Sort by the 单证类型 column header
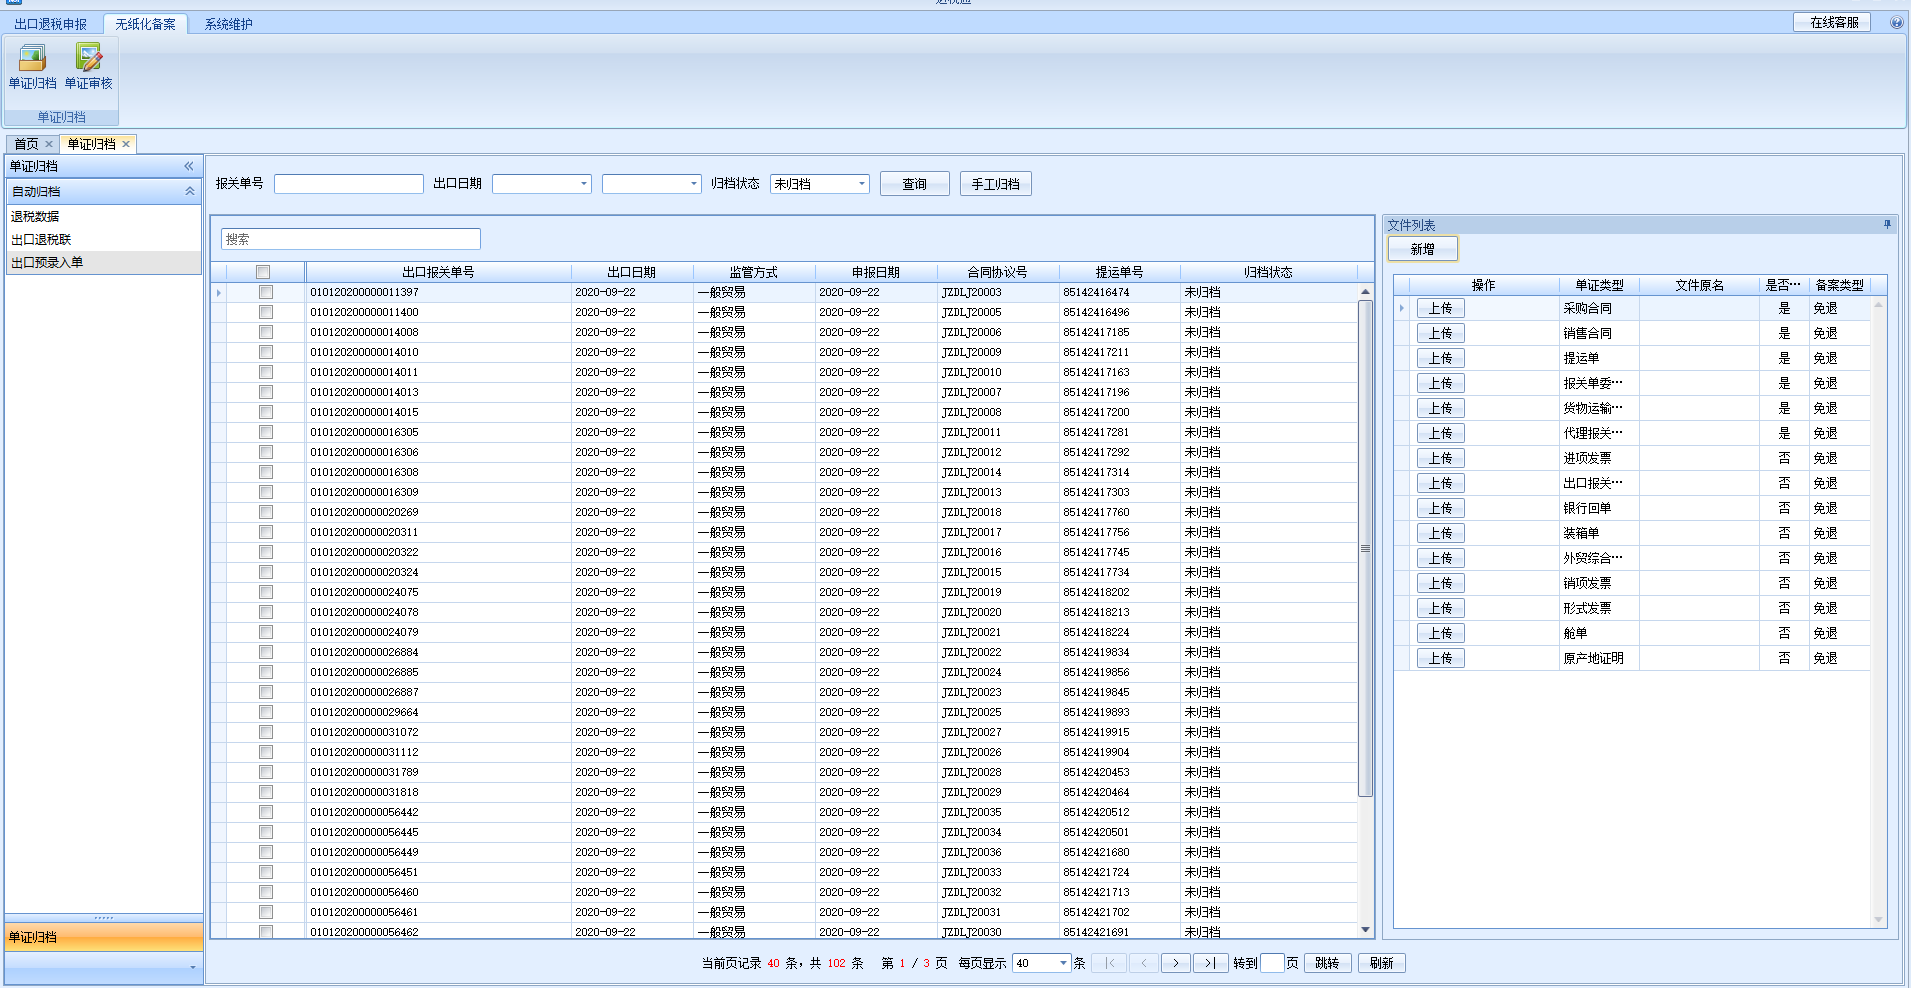This screenshot has width=1911, height=988. tap(1599, 285)
